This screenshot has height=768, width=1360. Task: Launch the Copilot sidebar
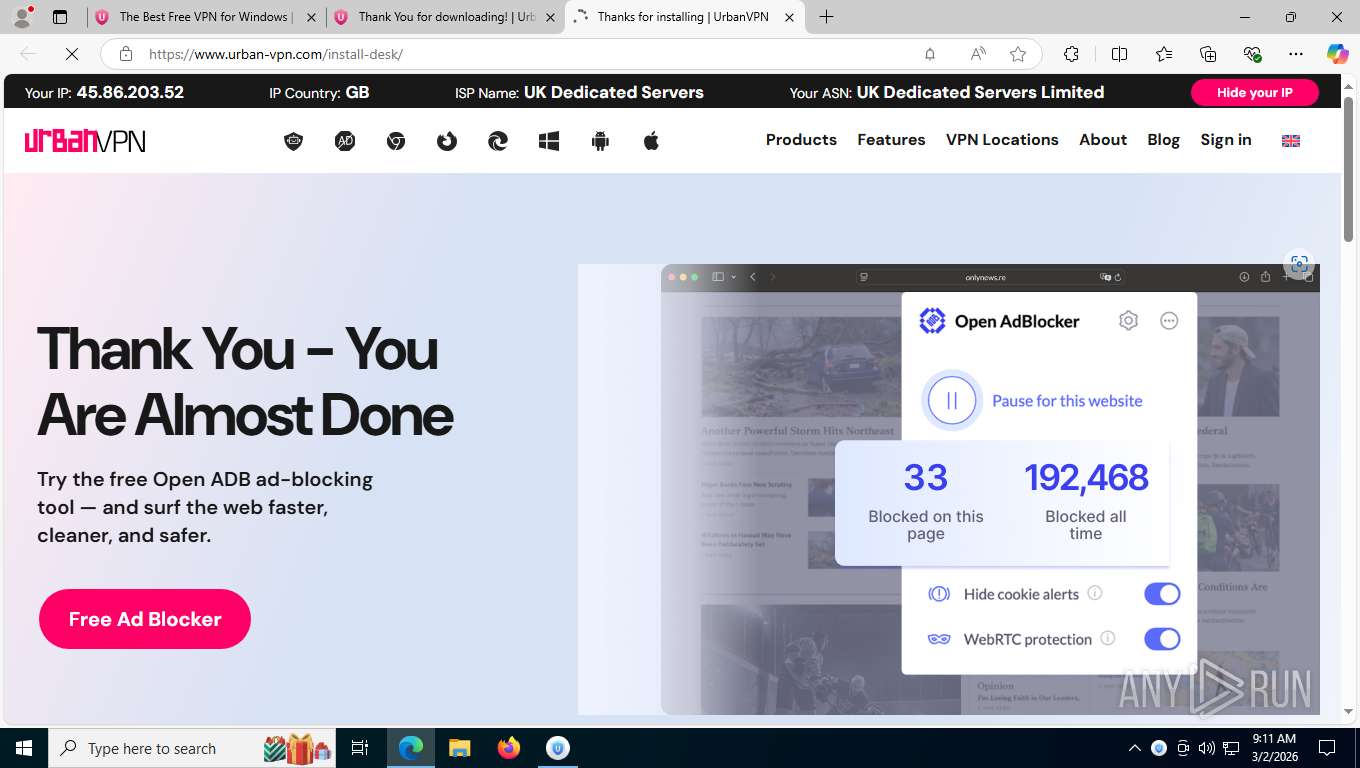[1338, 54]
